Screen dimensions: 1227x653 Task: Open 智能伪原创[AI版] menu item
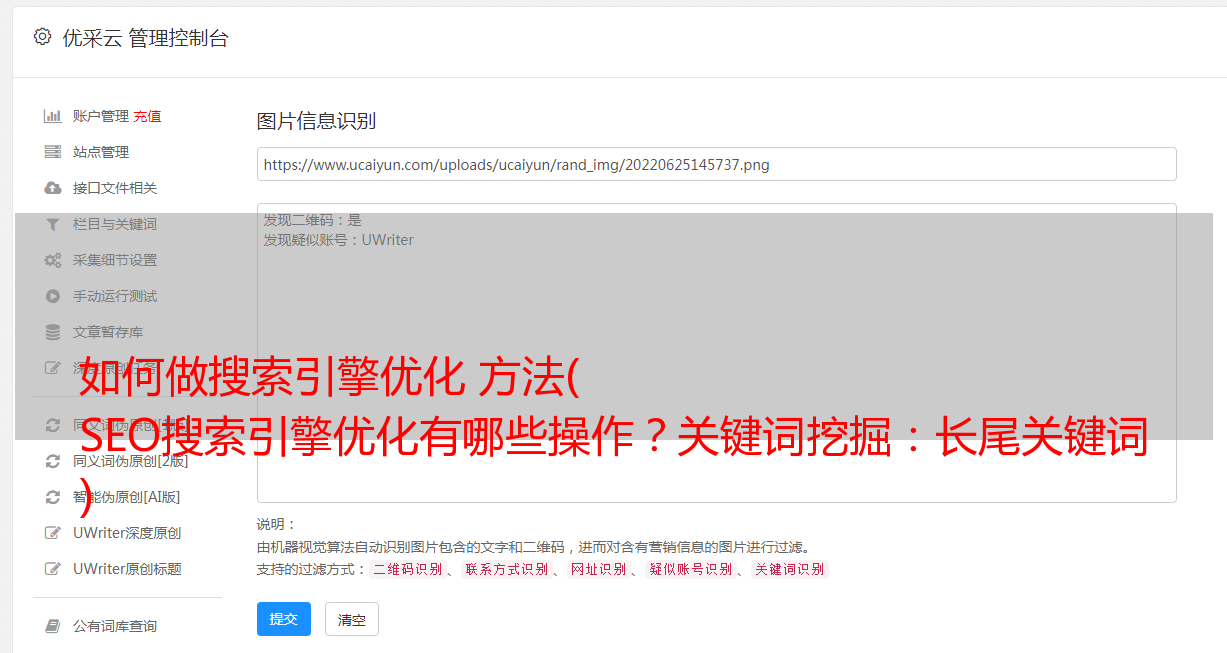(126, 497)
